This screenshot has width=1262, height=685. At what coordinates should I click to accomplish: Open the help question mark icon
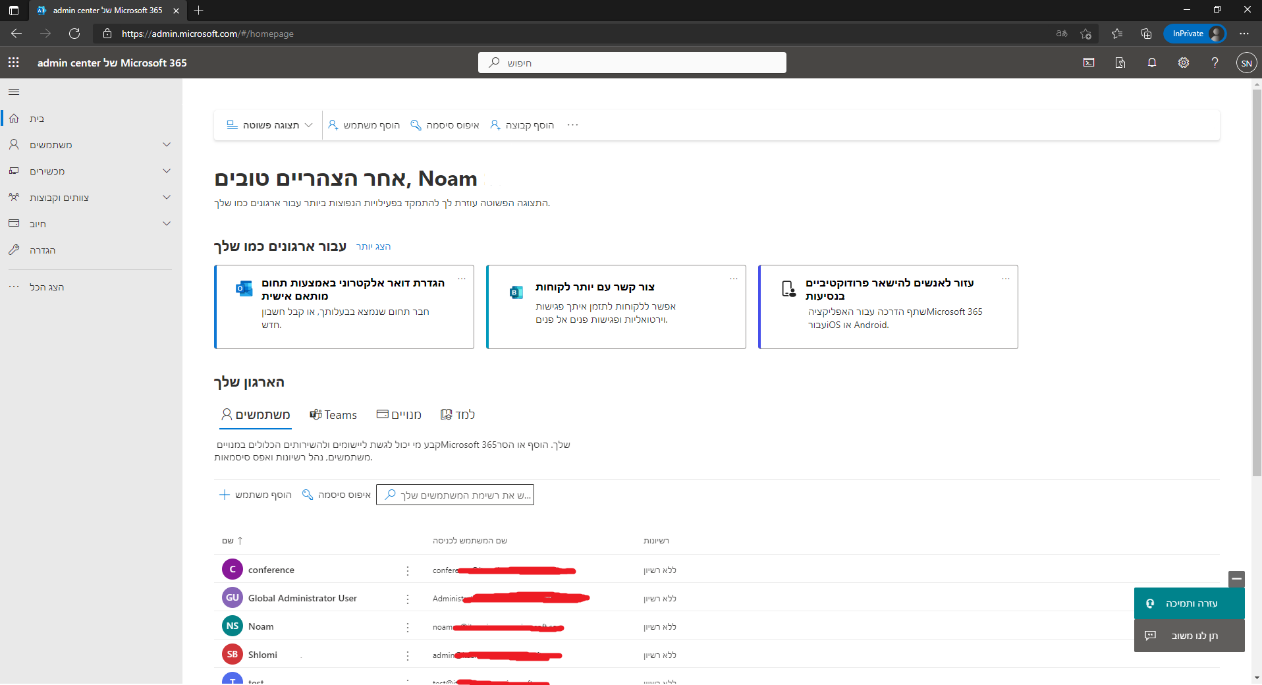click(1215, 63)
